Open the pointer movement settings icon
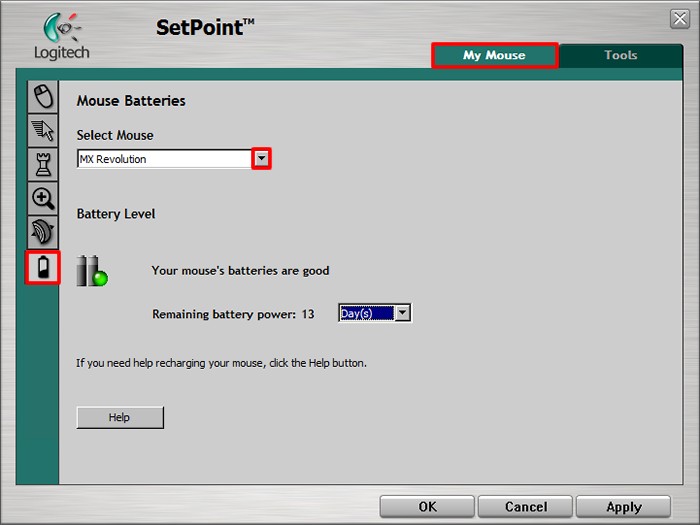Image resolution: width=700 pixels, height=525 pixels. click(43, 130)
